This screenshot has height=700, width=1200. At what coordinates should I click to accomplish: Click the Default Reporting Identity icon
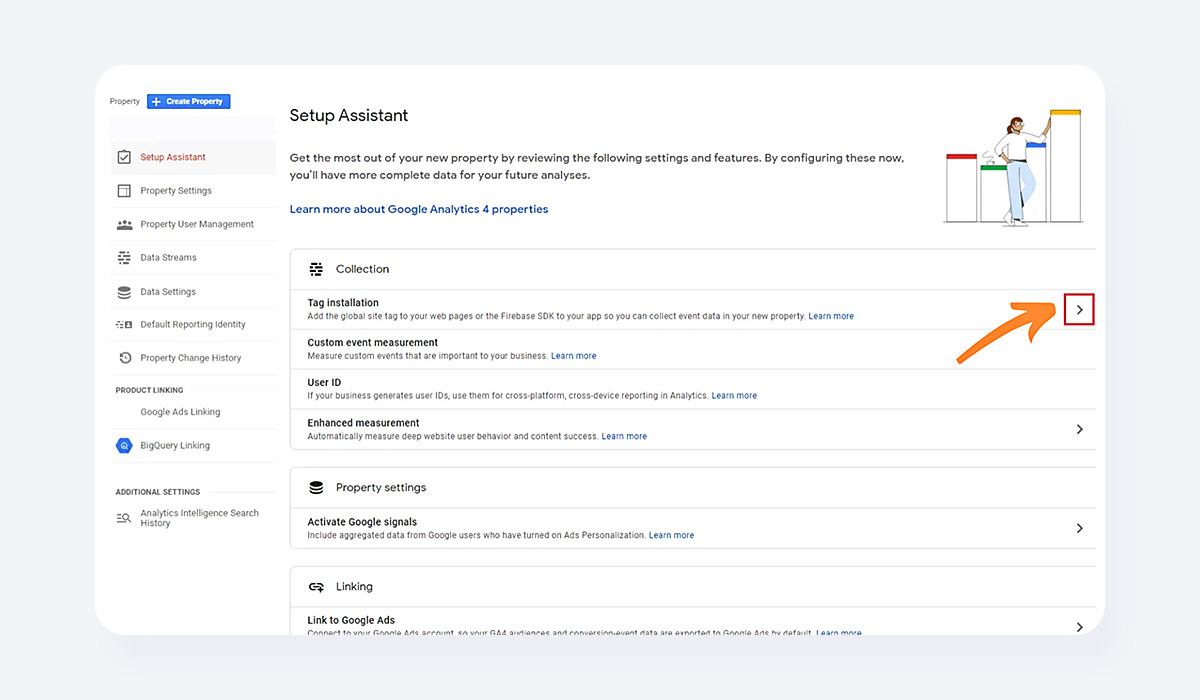click(124, 325)
